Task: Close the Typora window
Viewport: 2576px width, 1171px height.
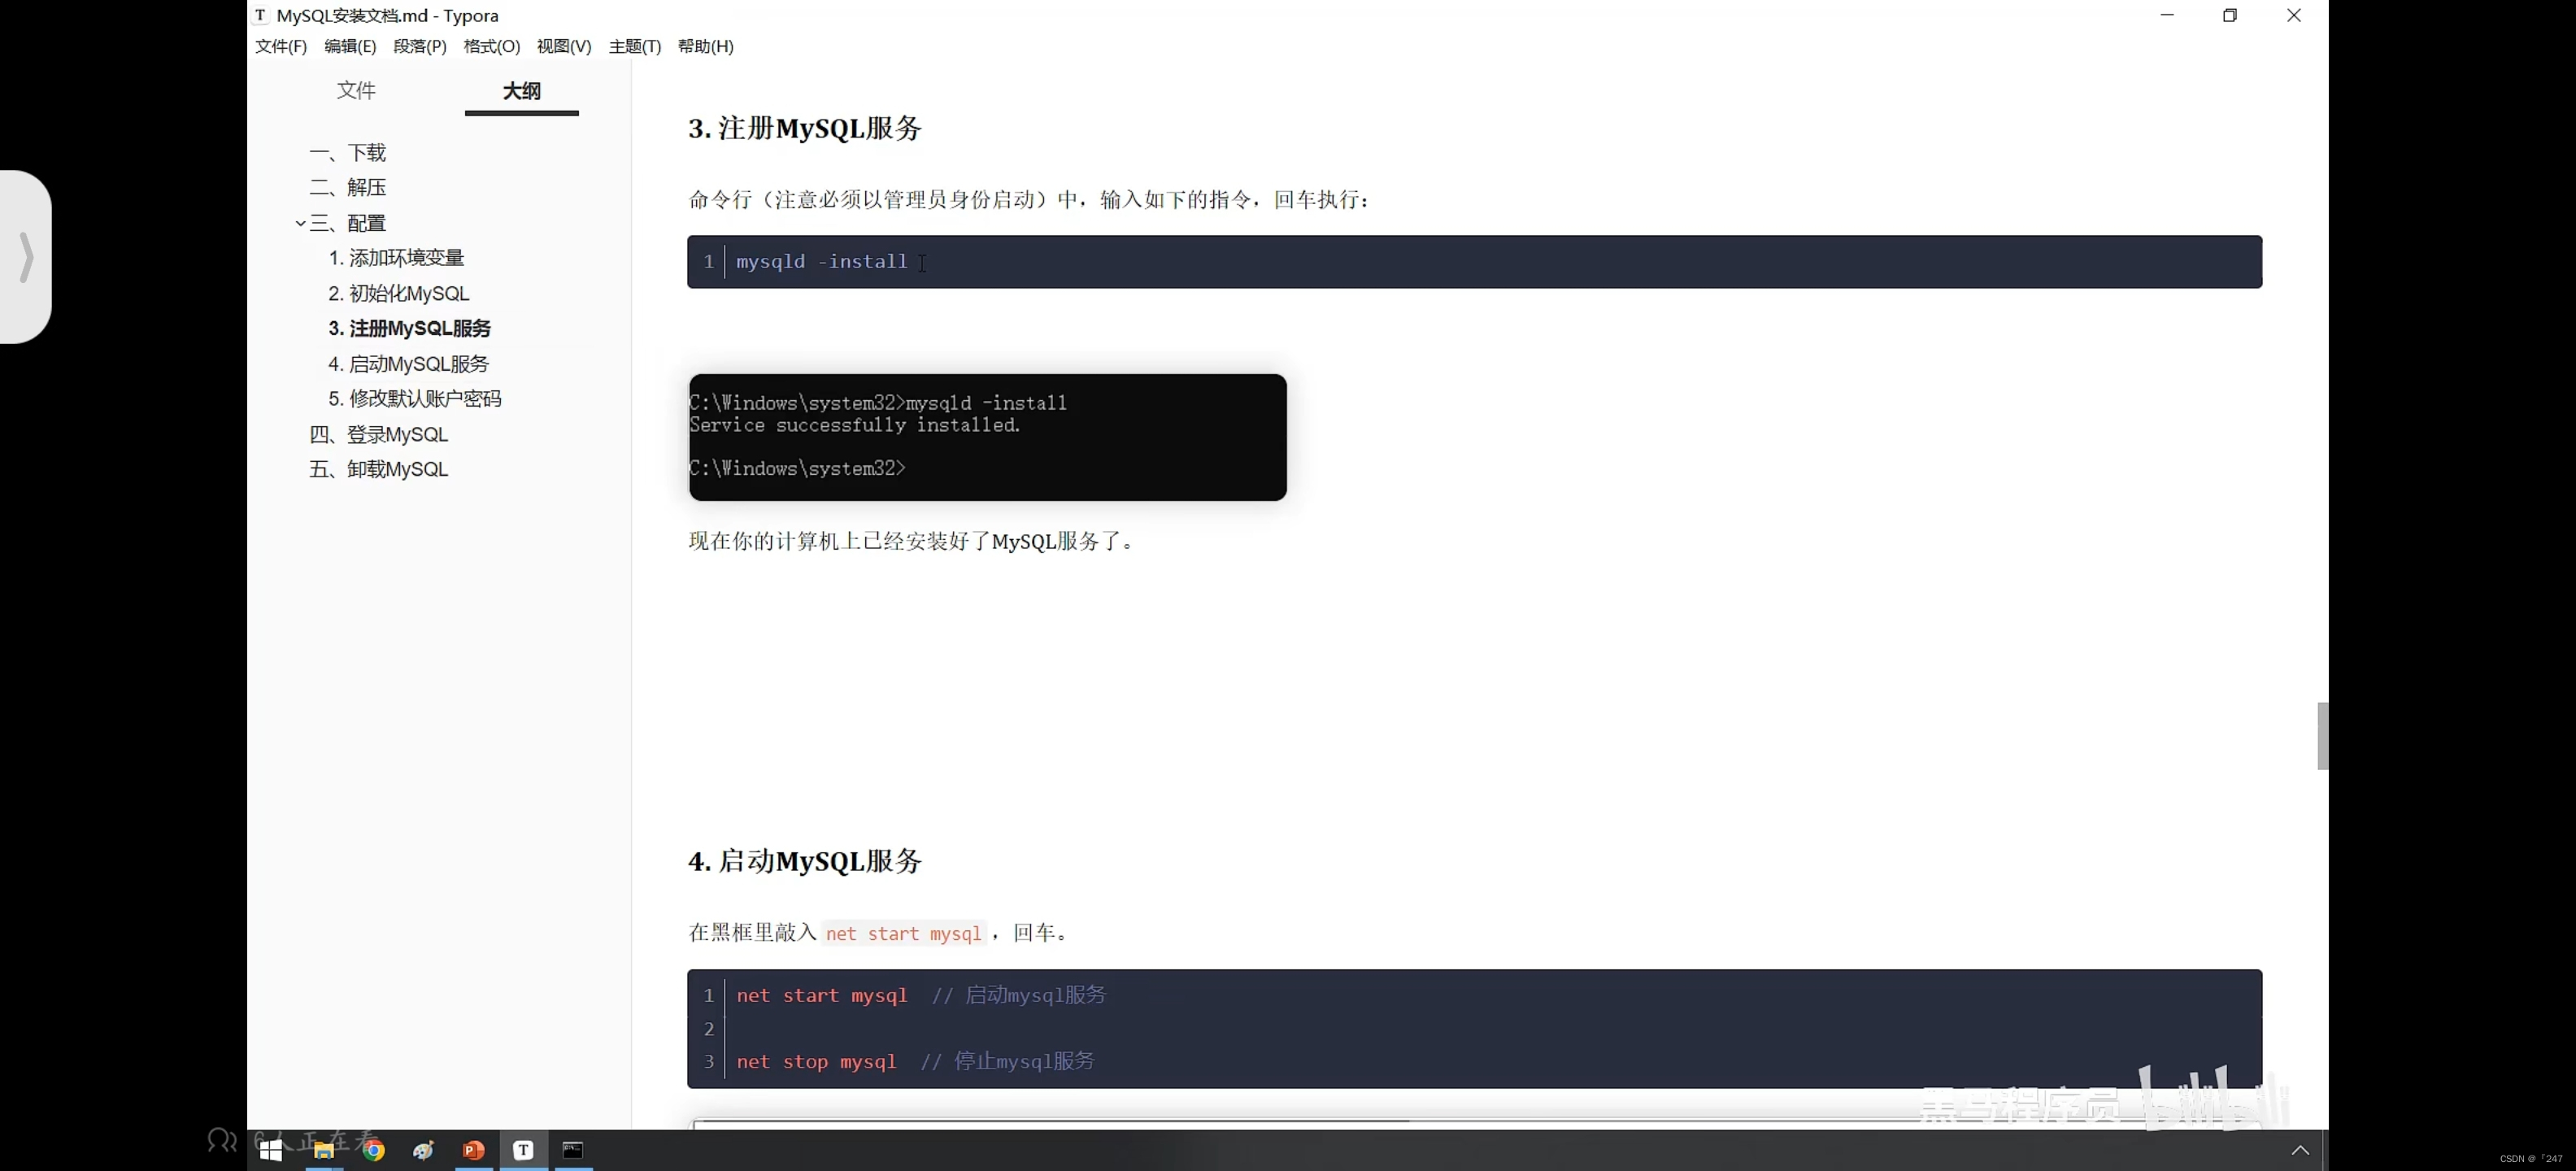Action: (2294, 15)
